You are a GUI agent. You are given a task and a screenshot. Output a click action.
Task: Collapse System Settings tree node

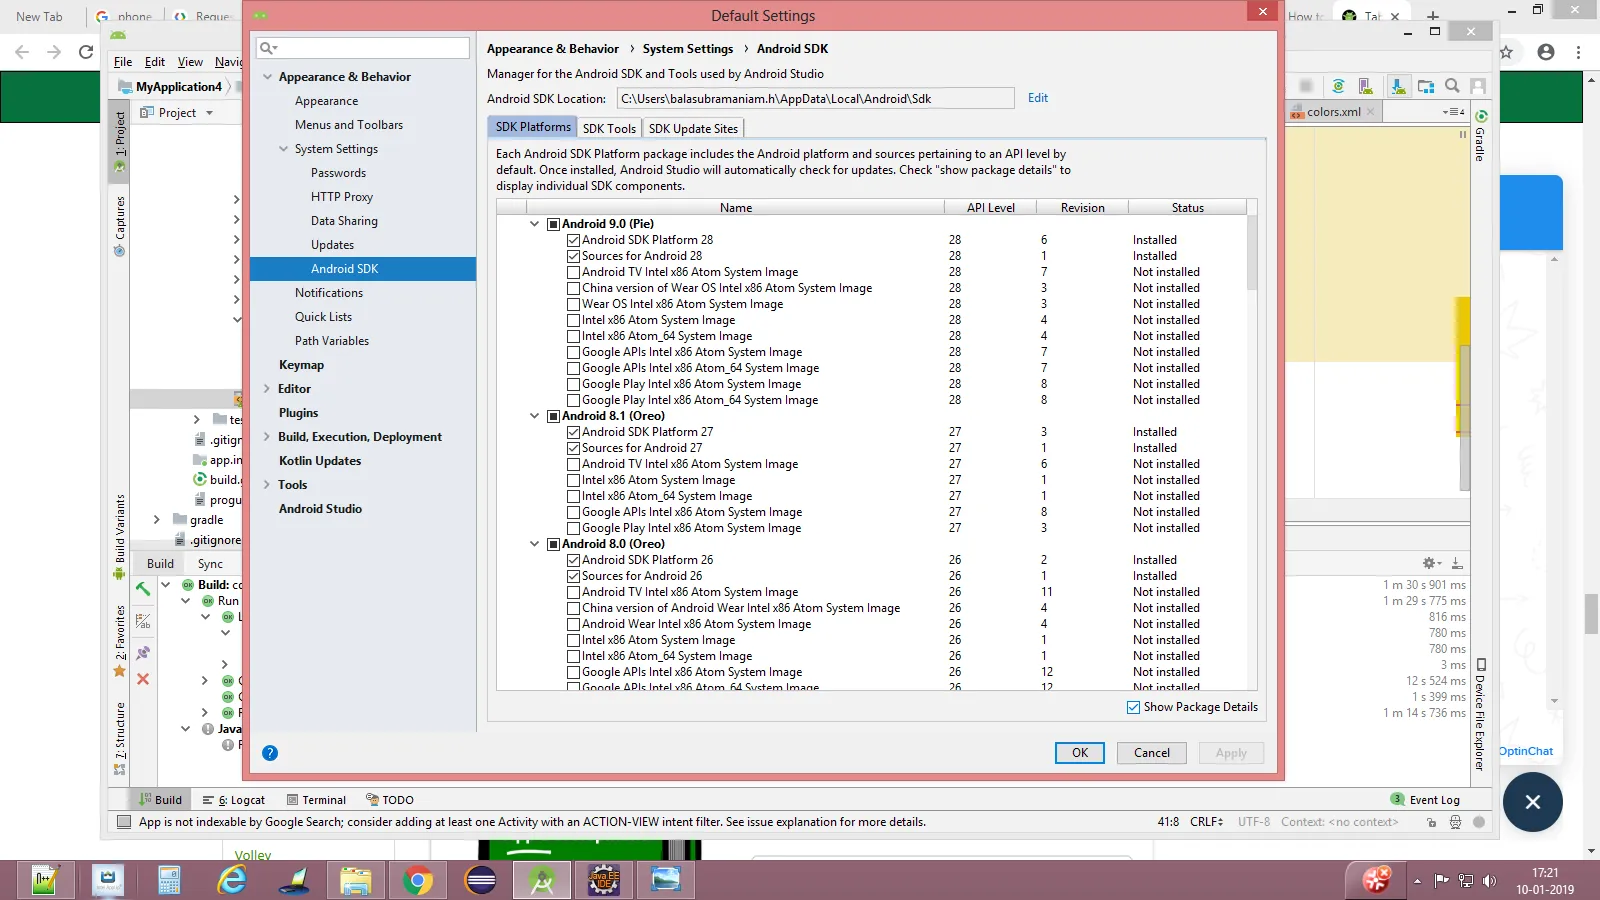tap(283, 149)
